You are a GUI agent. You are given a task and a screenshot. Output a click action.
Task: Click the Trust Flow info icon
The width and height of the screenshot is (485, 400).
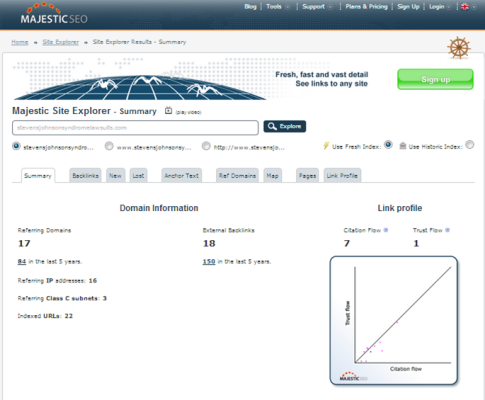point(447,230)
